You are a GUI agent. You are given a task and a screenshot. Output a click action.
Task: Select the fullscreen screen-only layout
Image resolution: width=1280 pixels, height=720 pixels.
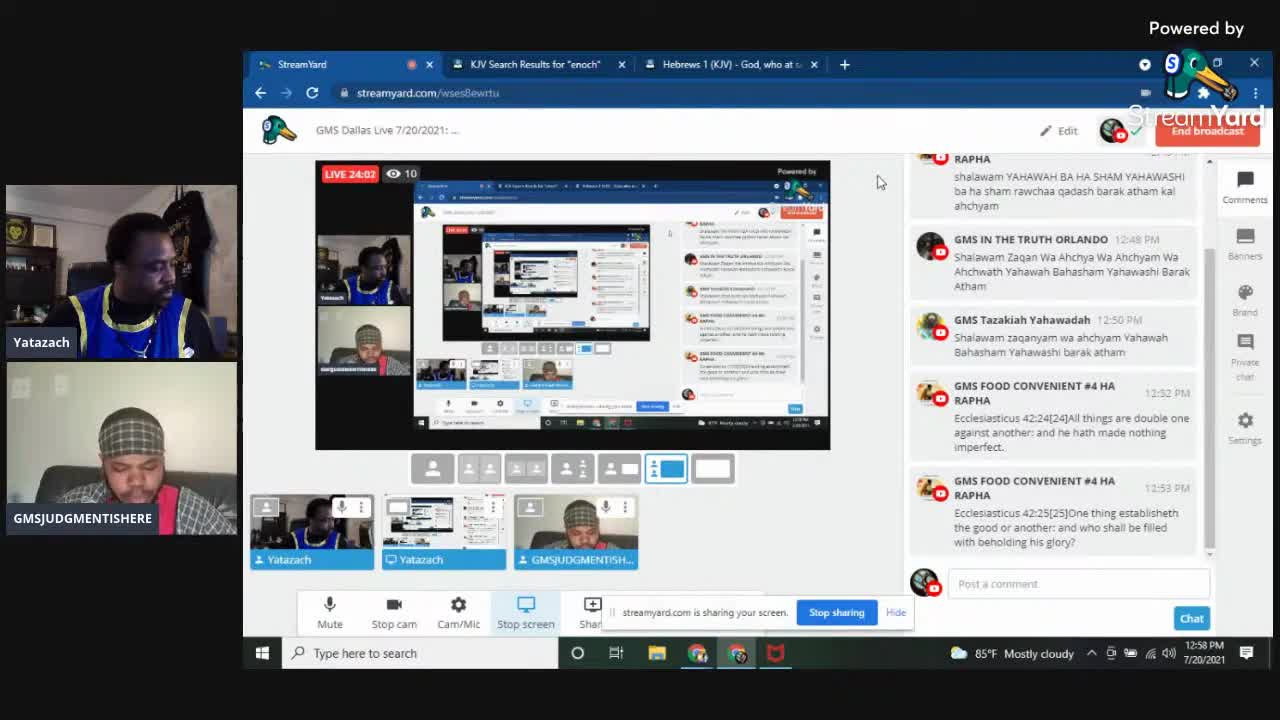(x=713, y=469)
